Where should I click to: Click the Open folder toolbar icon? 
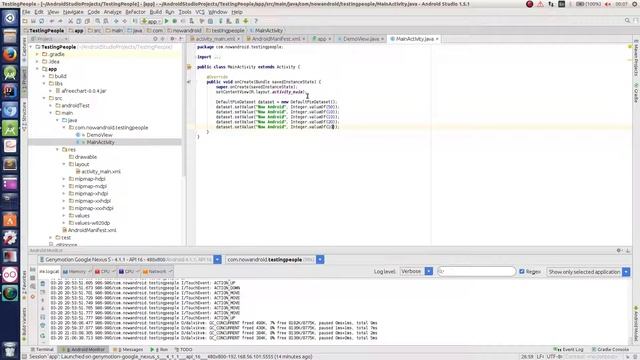(25, 21)
